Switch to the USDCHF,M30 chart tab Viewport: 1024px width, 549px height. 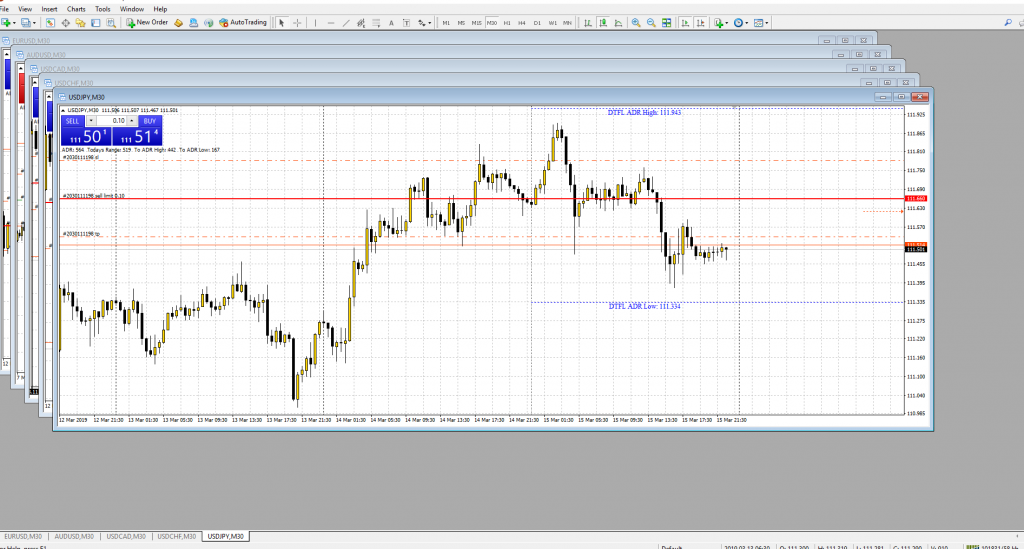(176, 537)
